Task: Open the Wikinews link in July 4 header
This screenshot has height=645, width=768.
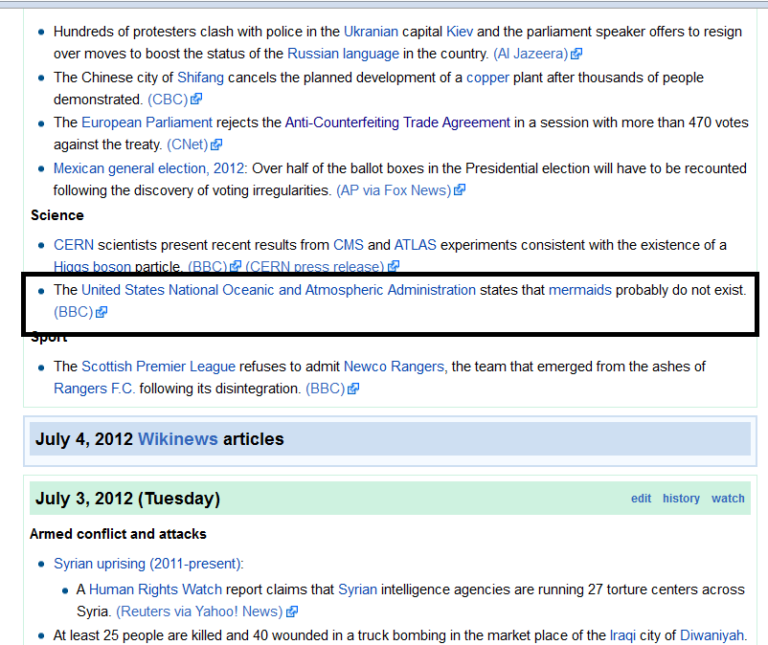Action: point(177,439)
